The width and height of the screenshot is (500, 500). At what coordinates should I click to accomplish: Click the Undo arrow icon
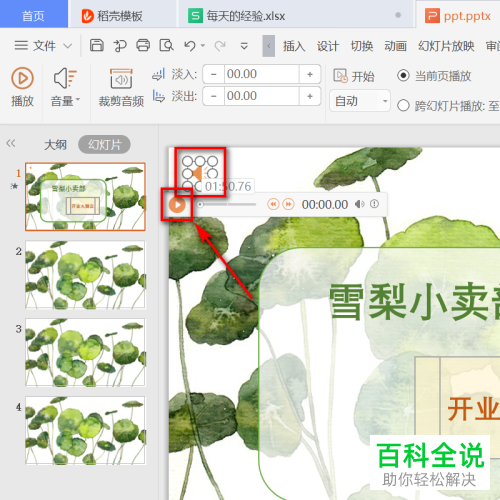coord(190,46)
